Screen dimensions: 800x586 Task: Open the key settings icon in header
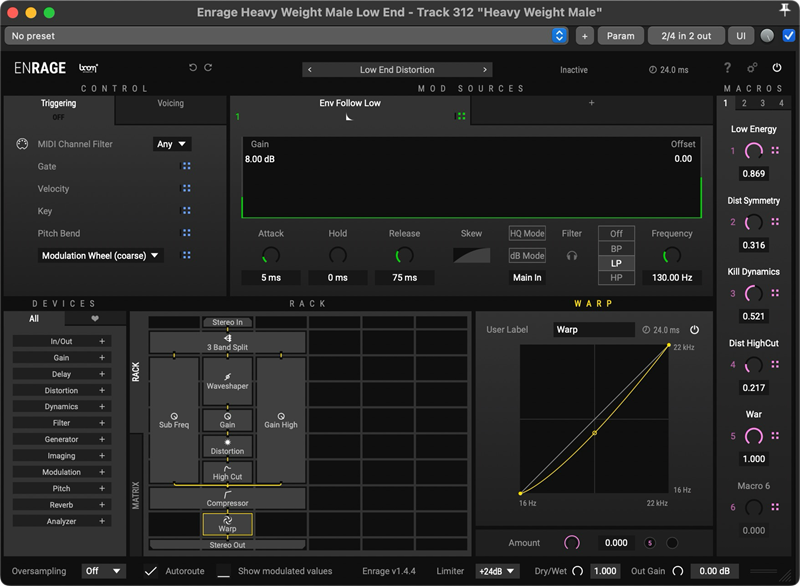[752, 68]
